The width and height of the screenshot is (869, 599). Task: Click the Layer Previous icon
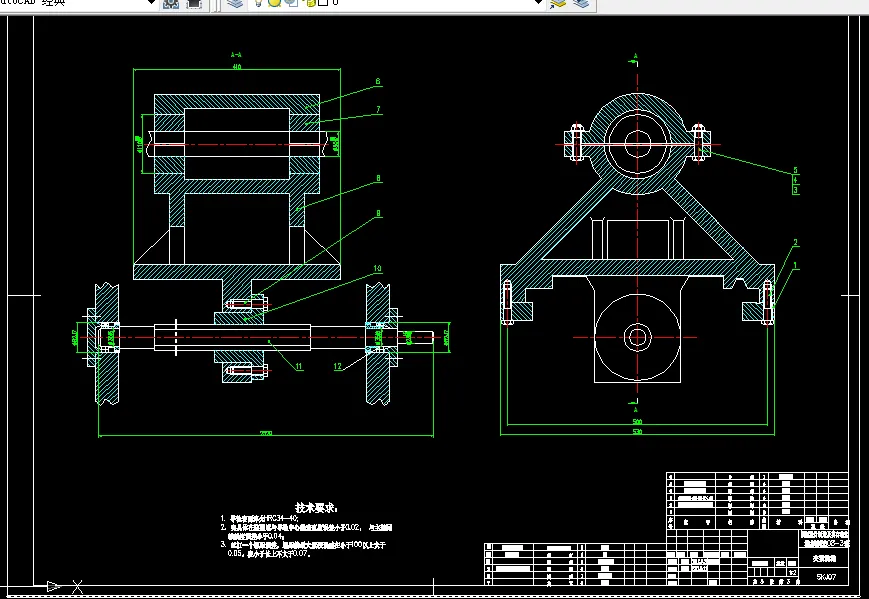(581, 4)
